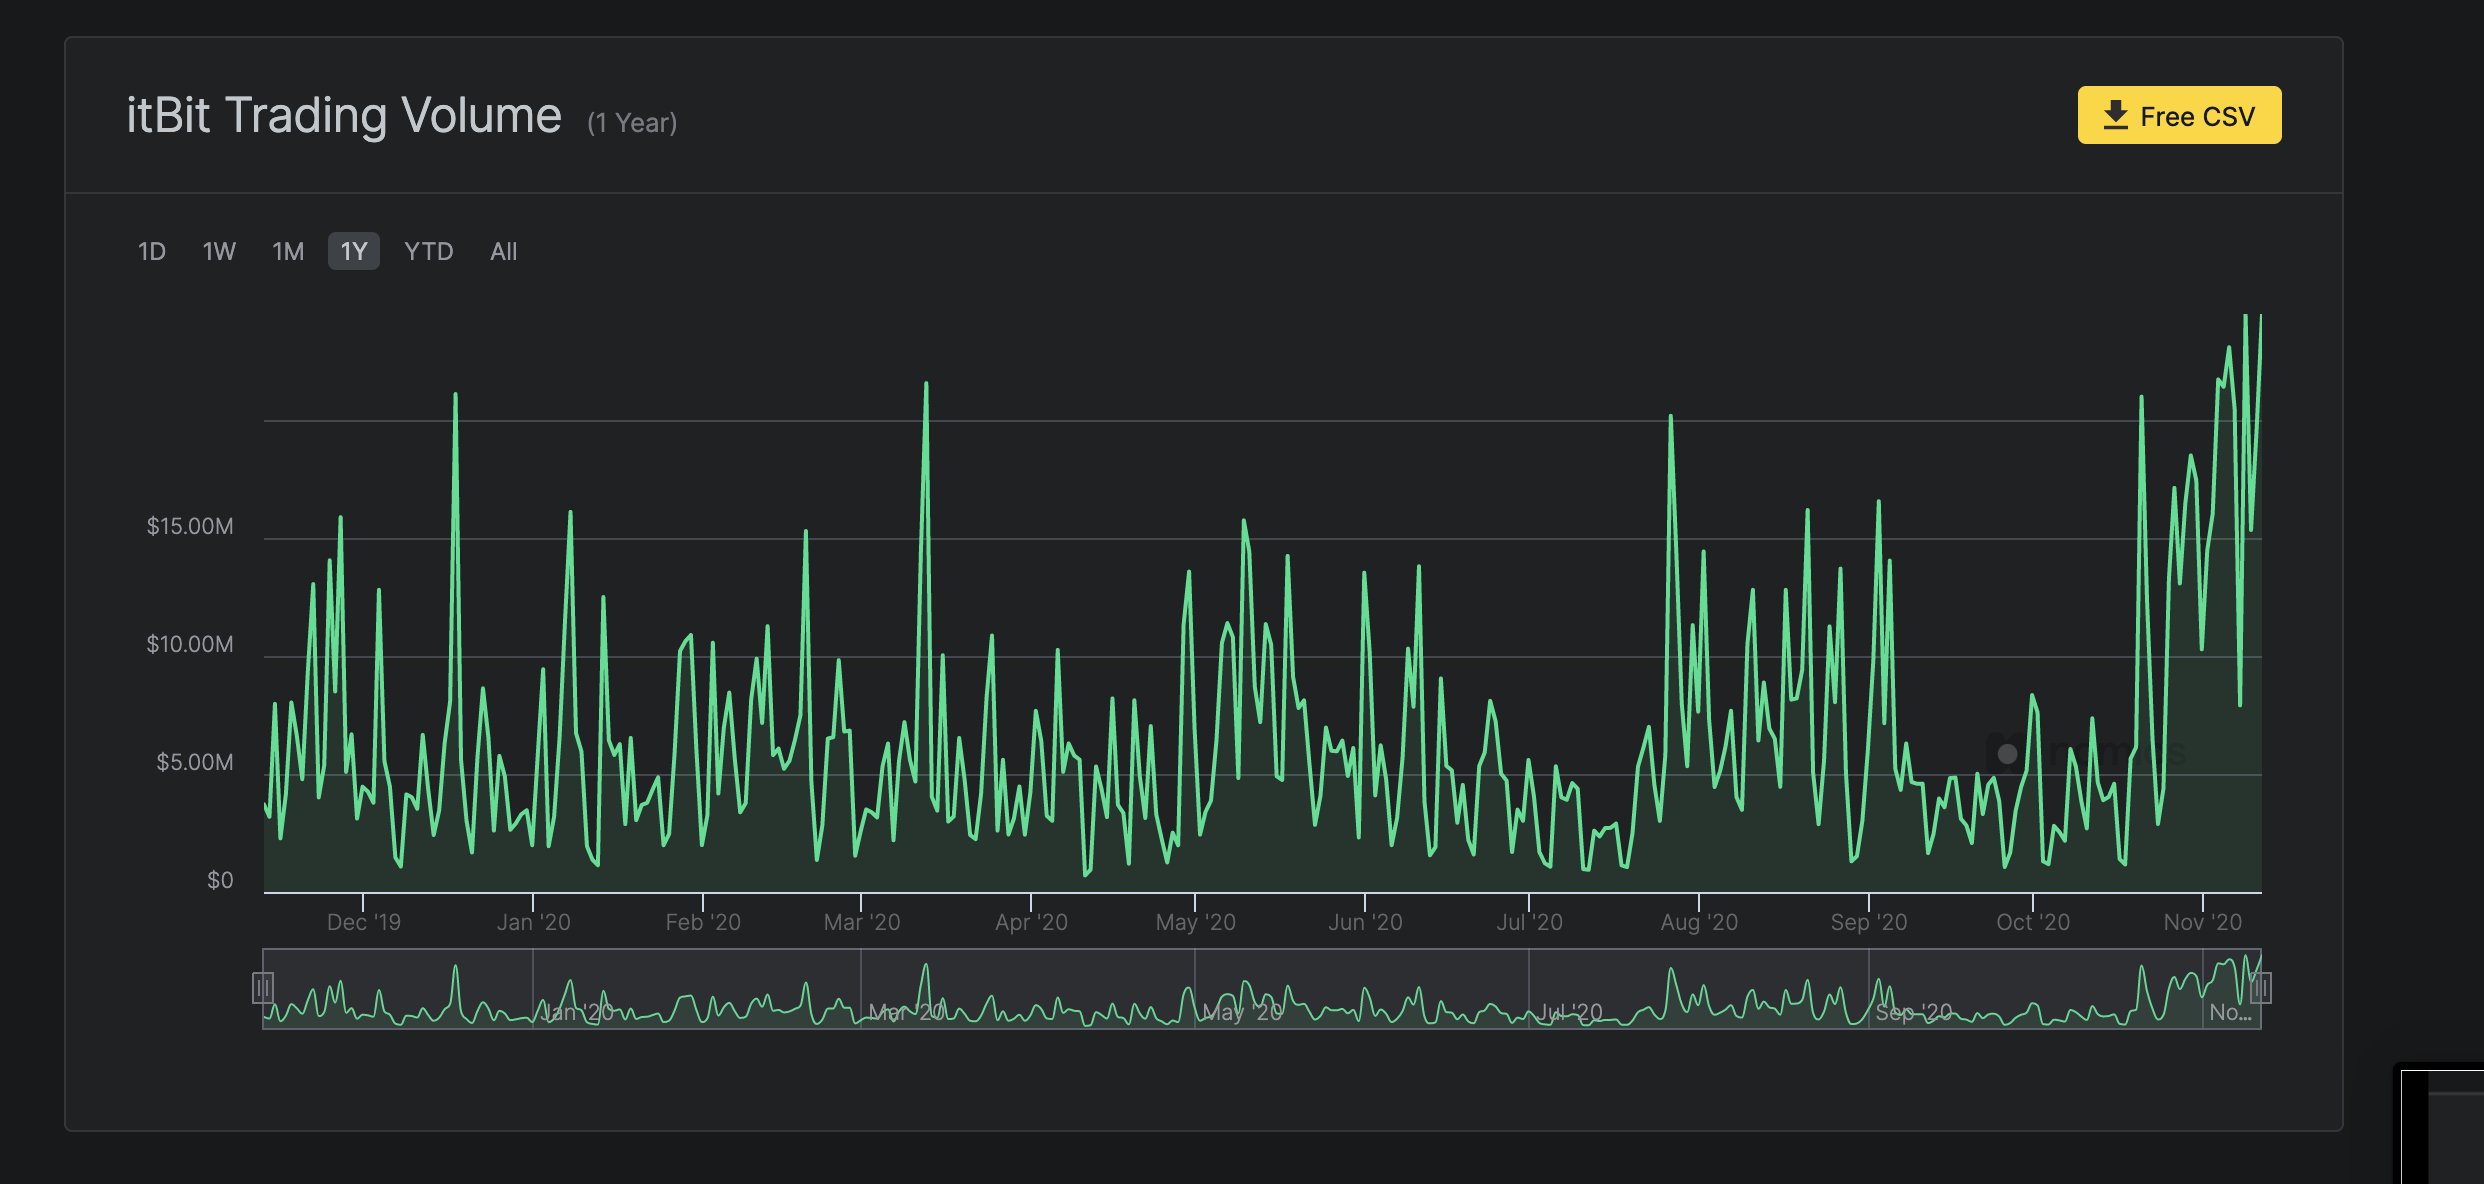Click the Oct '20 x-axis label

tap(2033, 922)
